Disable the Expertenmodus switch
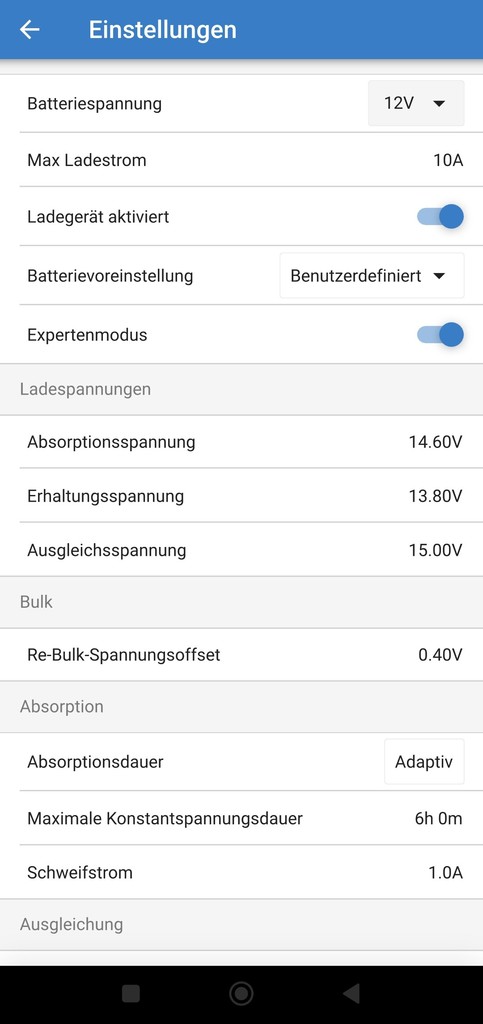 (x=441, y=335)
